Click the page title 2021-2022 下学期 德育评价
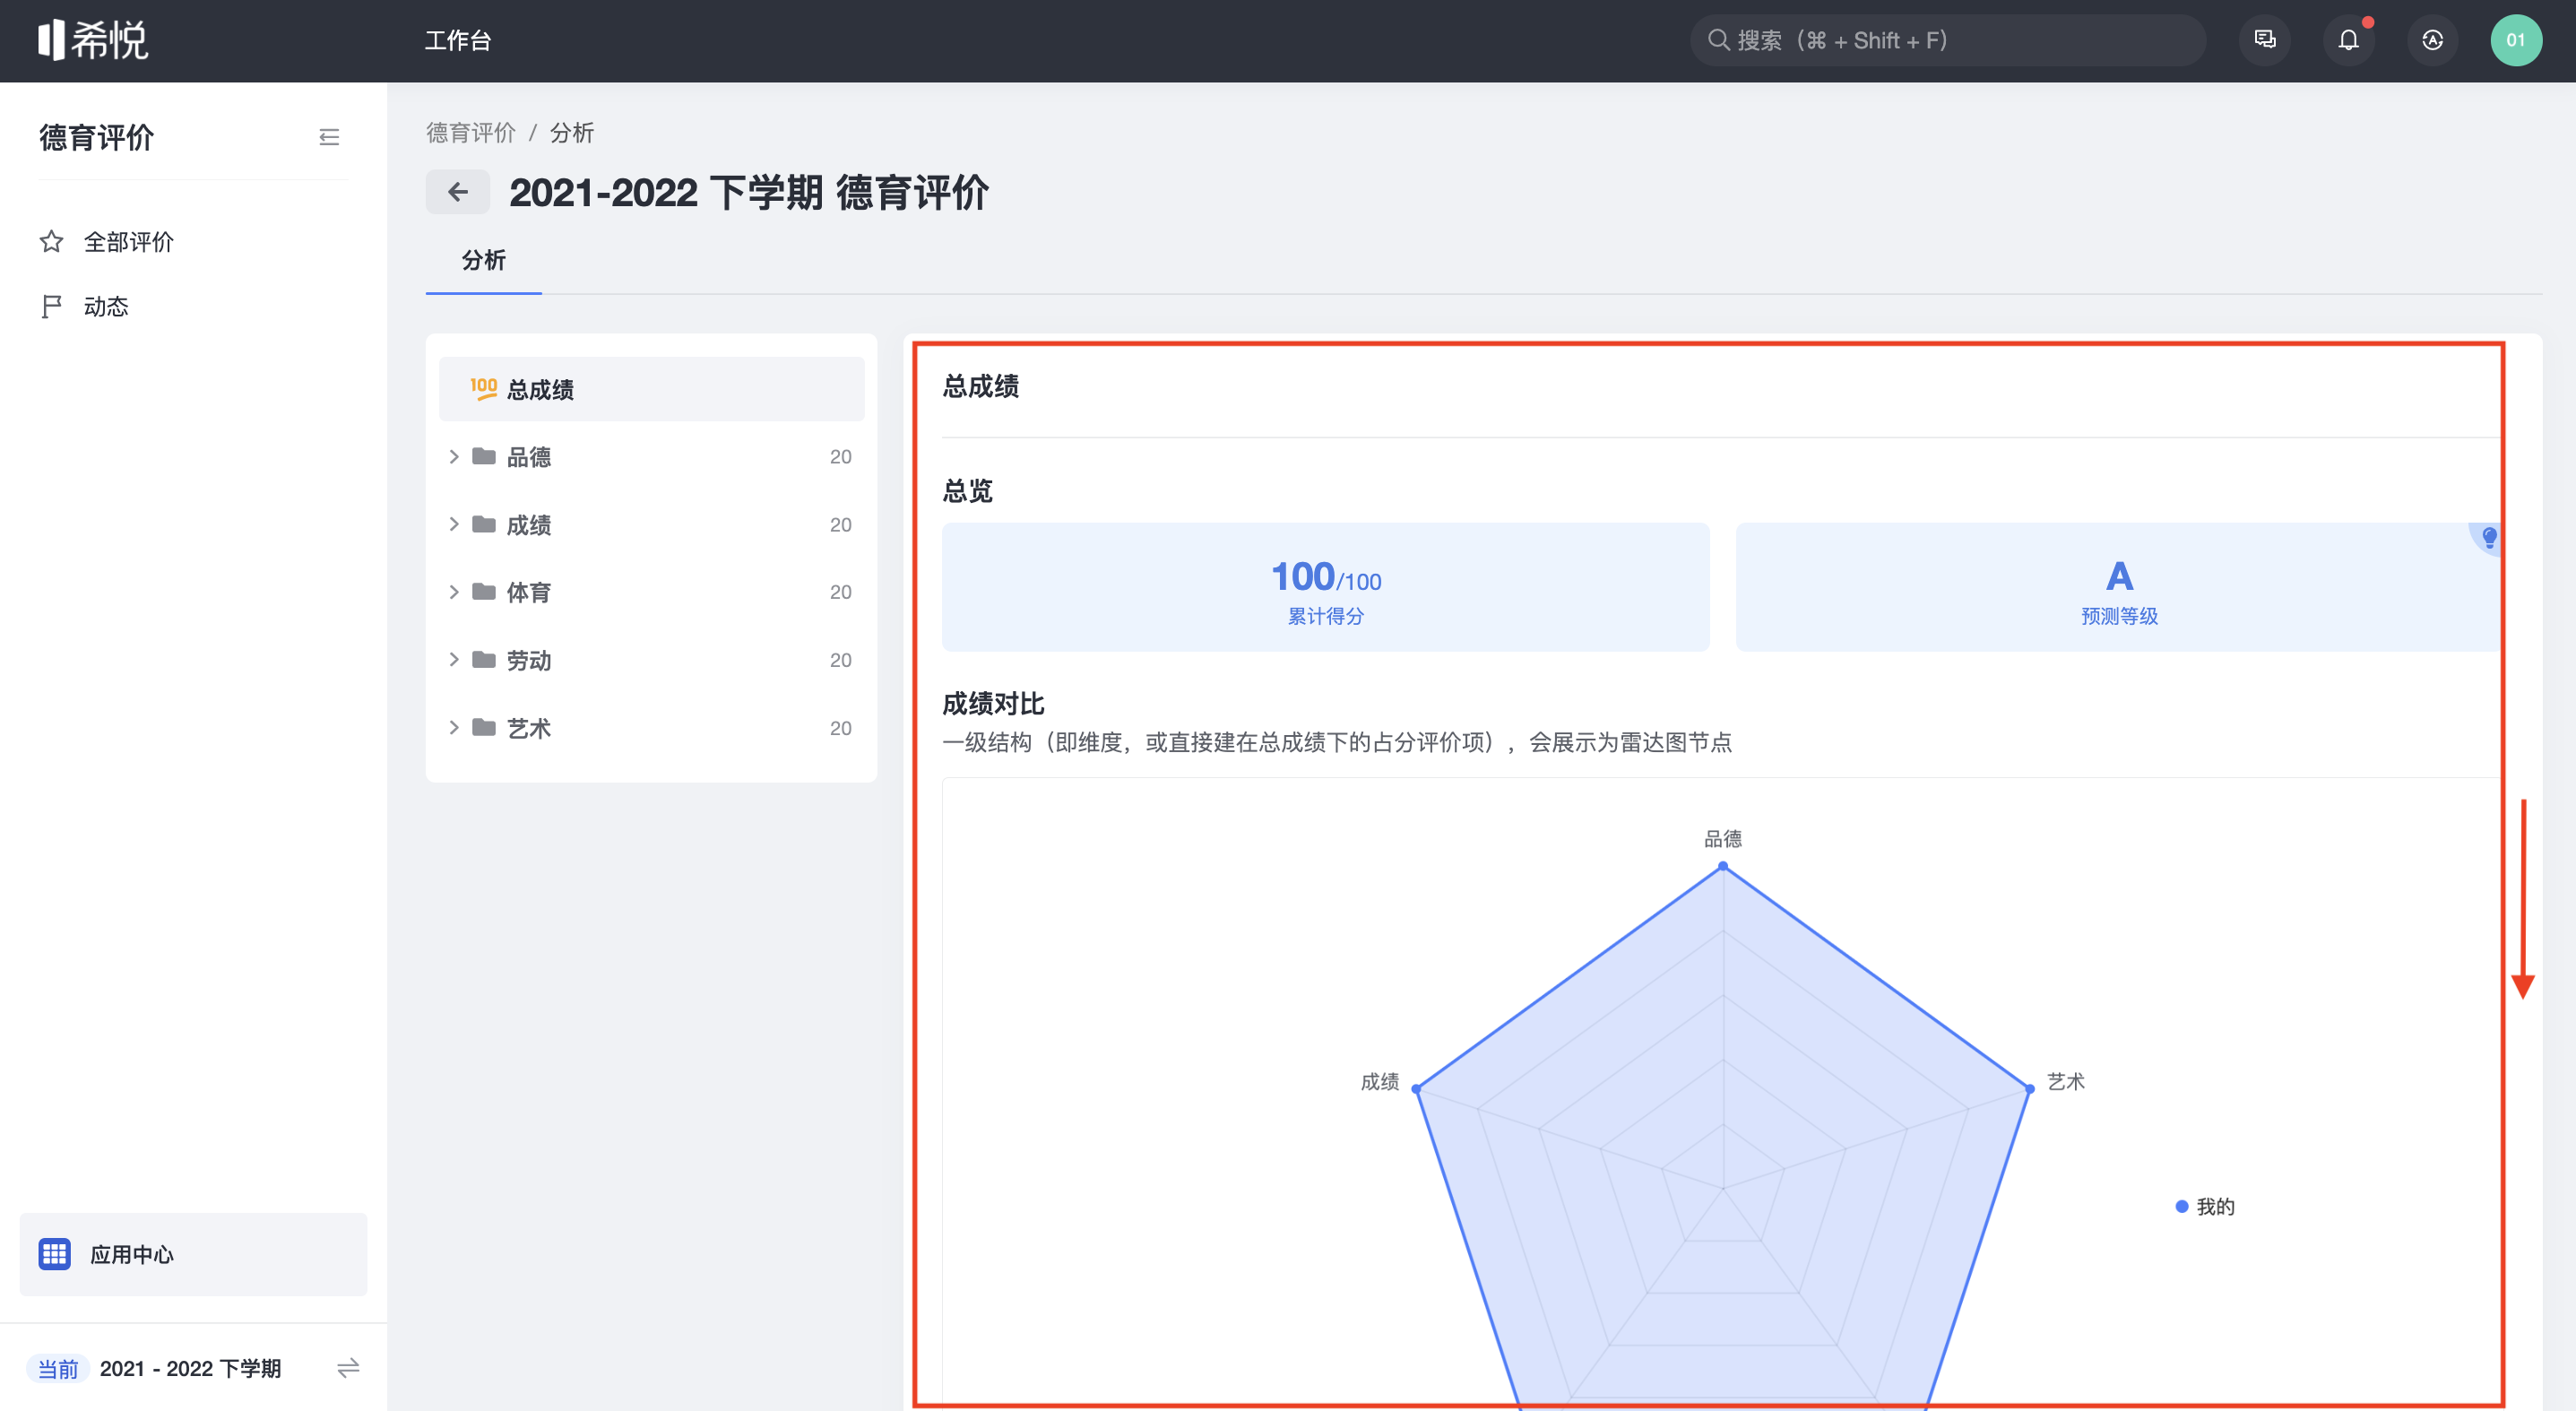Viewport: 2576px width, 1411px height. pos(749,192)
